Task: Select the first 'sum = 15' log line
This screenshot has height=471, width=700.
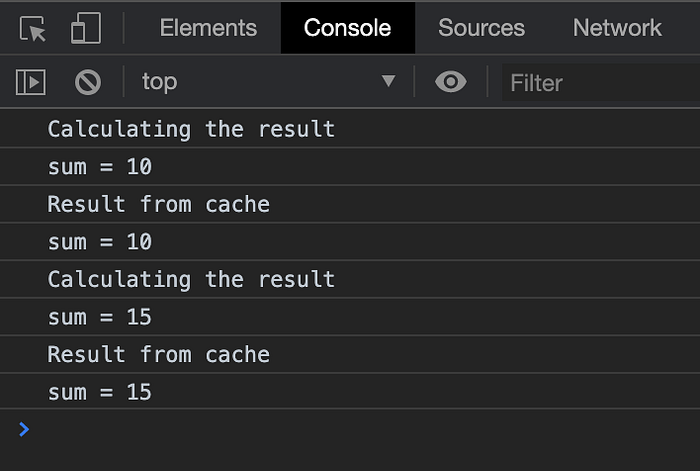Action: tap(100, 317)
